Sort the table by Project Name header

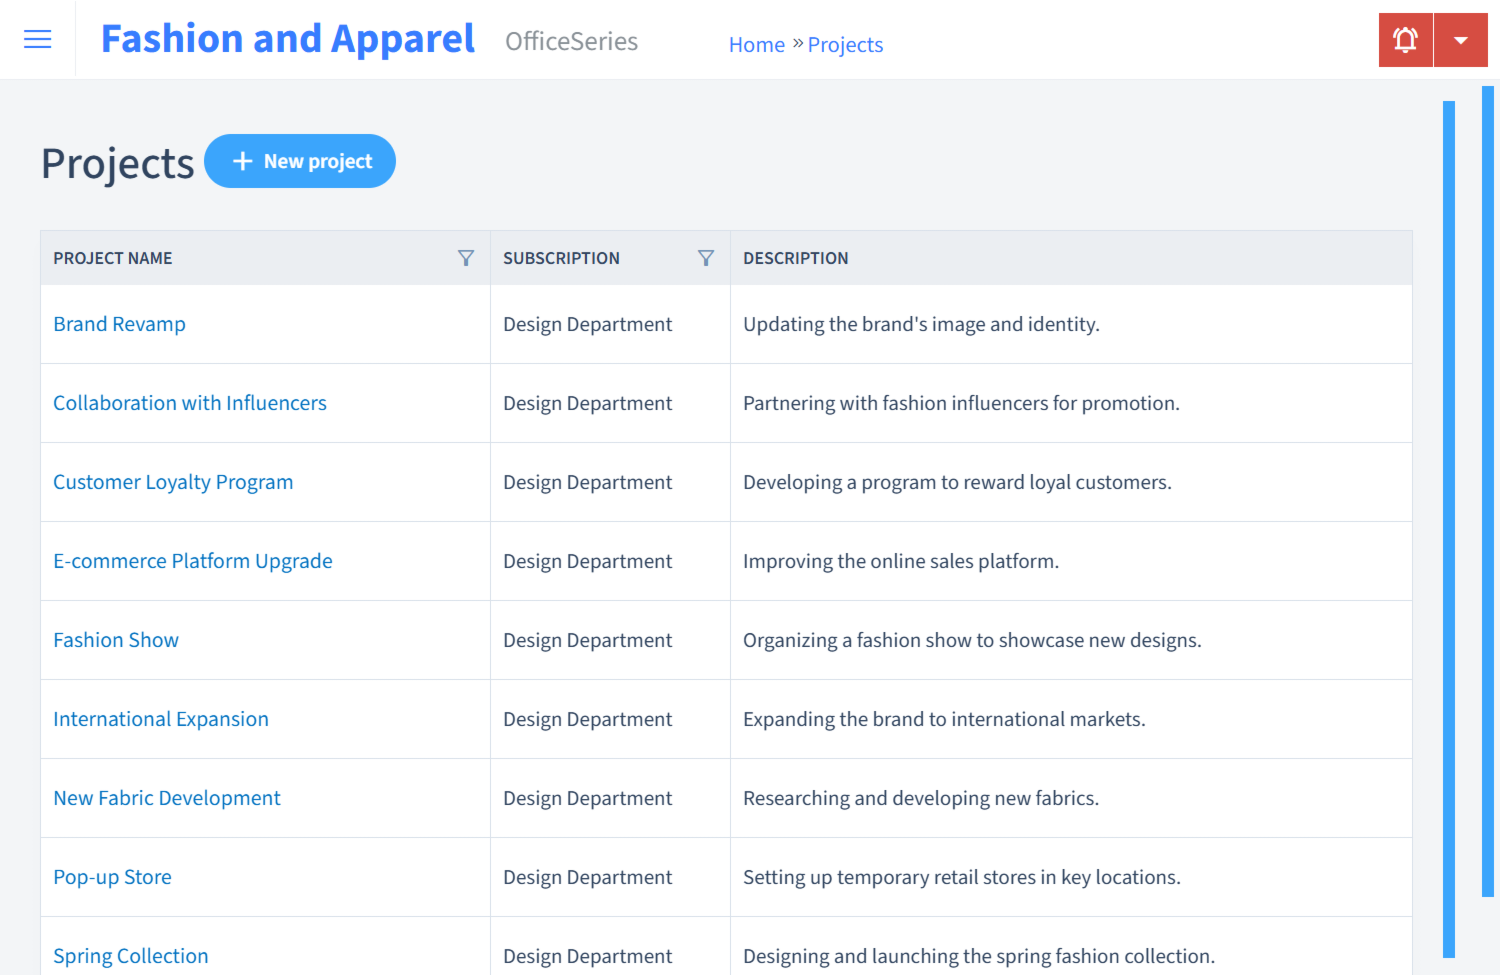pyautogui.click(x=112, y=257)
